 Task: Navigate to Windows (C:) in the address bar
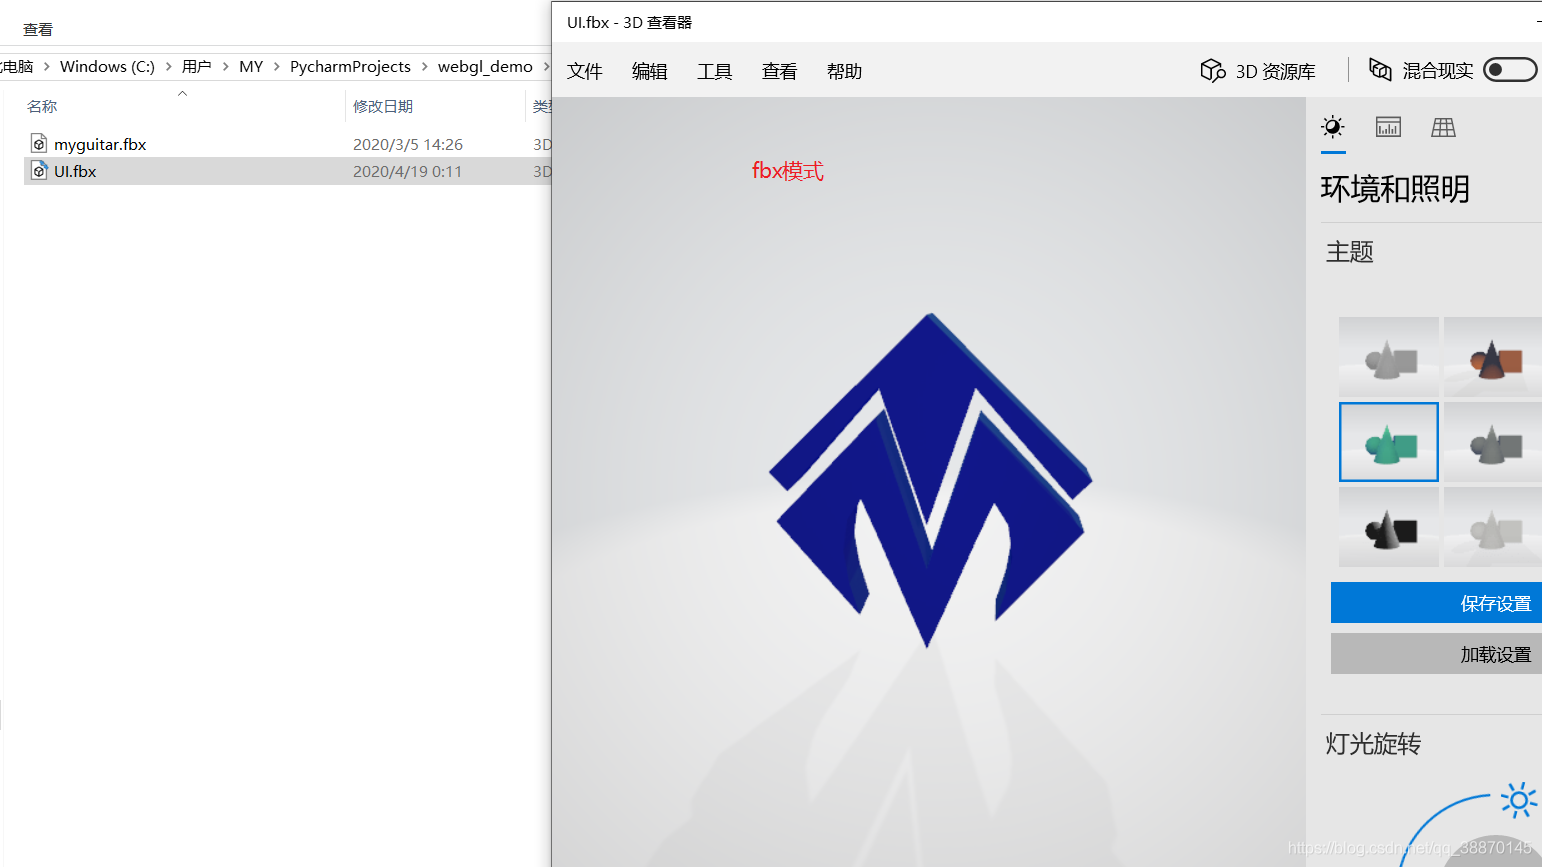coord(107,67)
